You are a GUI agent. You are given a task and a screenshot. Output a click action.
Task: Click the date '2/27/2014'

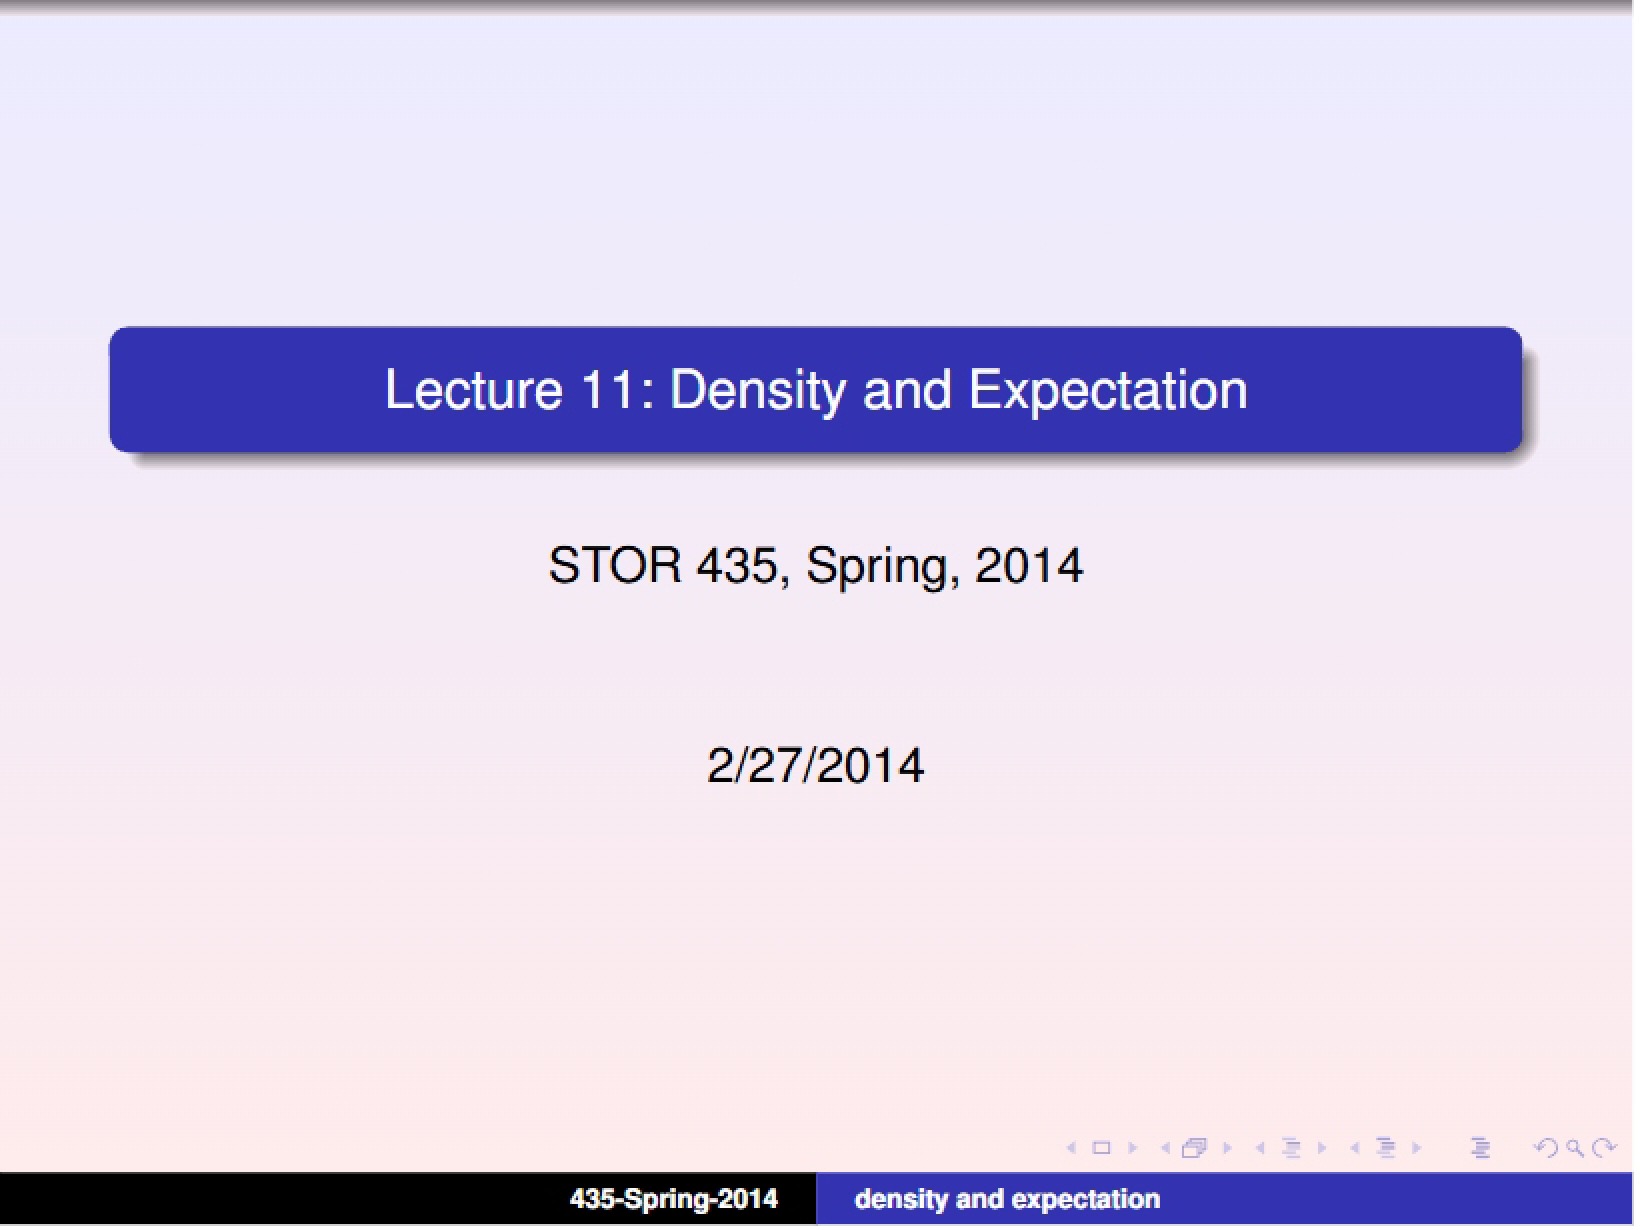[816, 766]
